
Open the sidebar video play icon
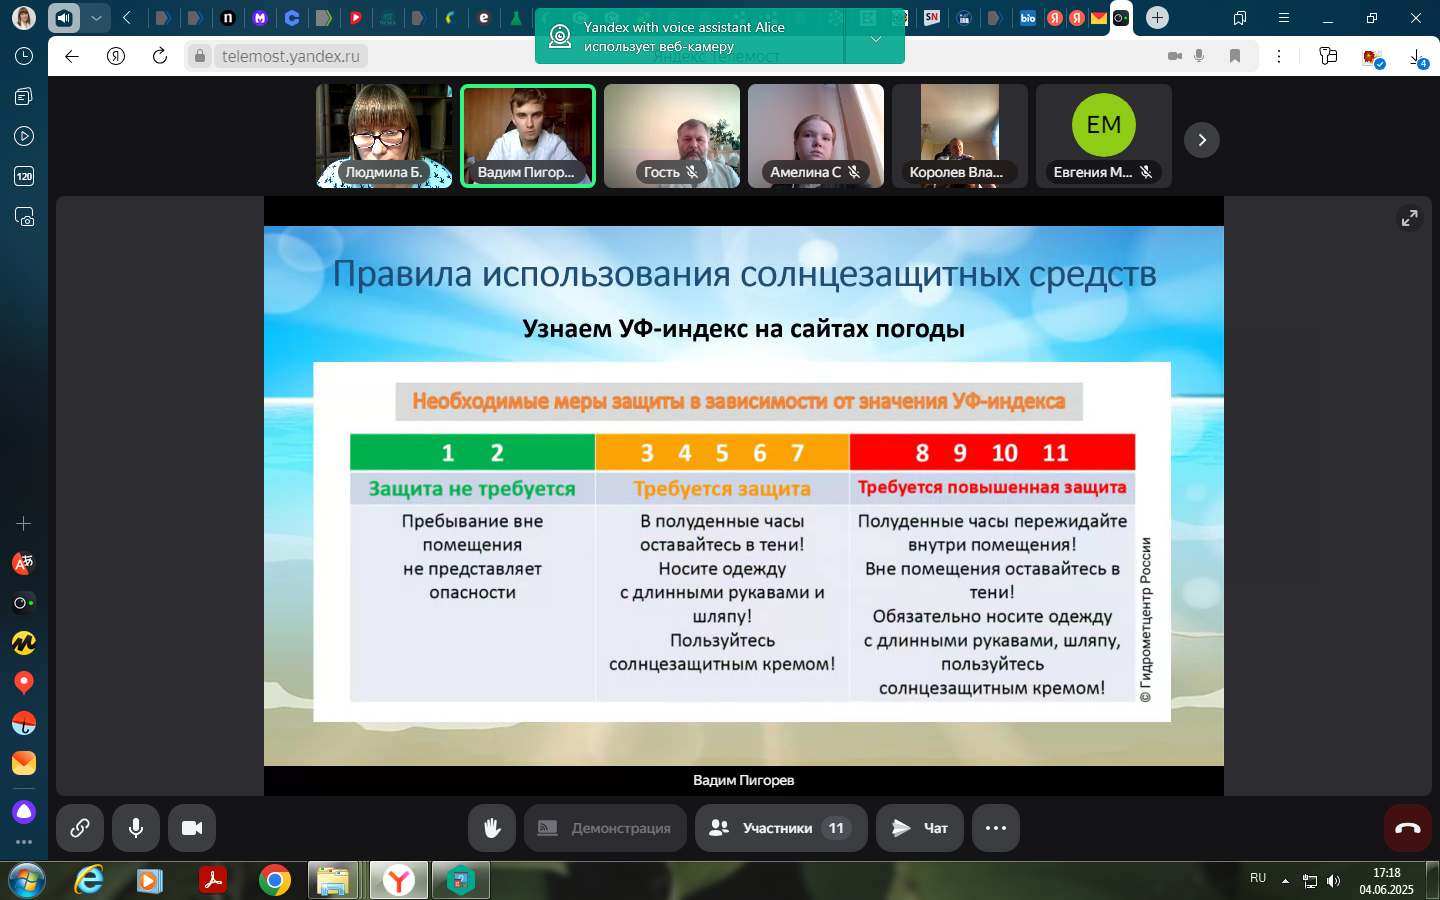[x=24, y=136]
